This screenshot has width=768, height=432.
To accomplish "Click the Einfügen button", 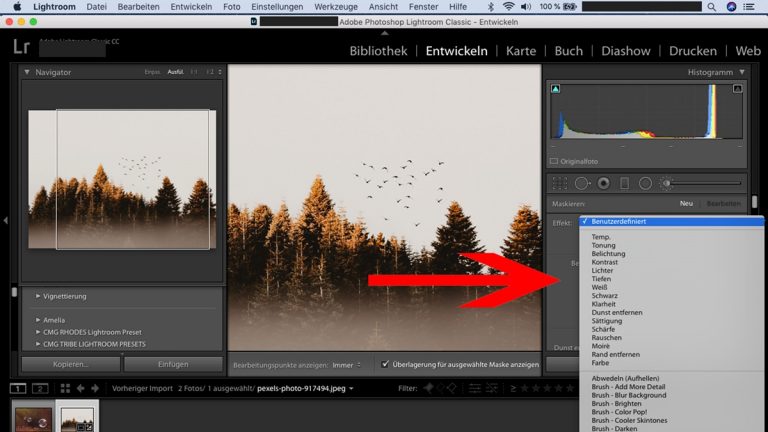I will (173, 364).
